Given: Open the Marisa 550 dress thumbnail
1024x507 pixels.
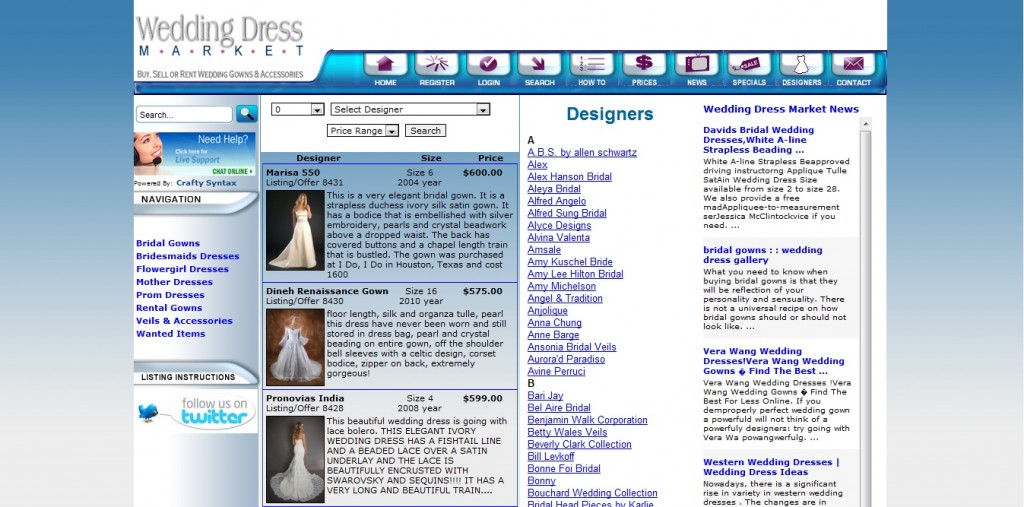Looking at the screenshot, I should (x=295, y=230).
